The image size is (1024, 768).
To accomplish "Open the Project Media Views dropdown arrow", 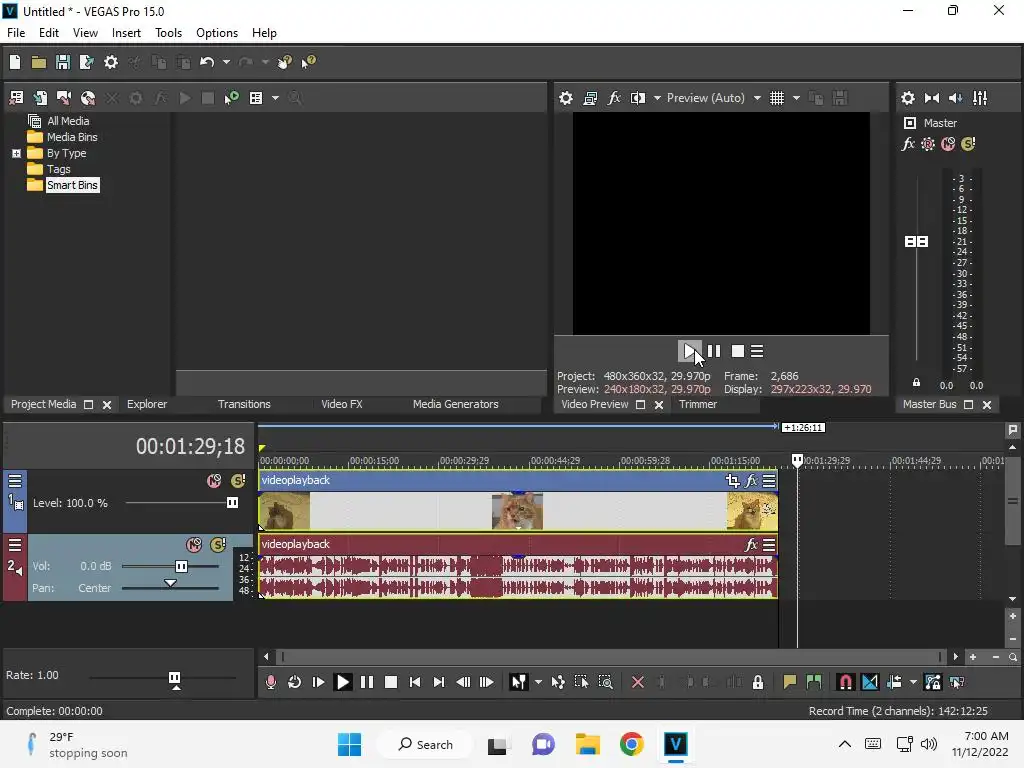I will 276,98.
